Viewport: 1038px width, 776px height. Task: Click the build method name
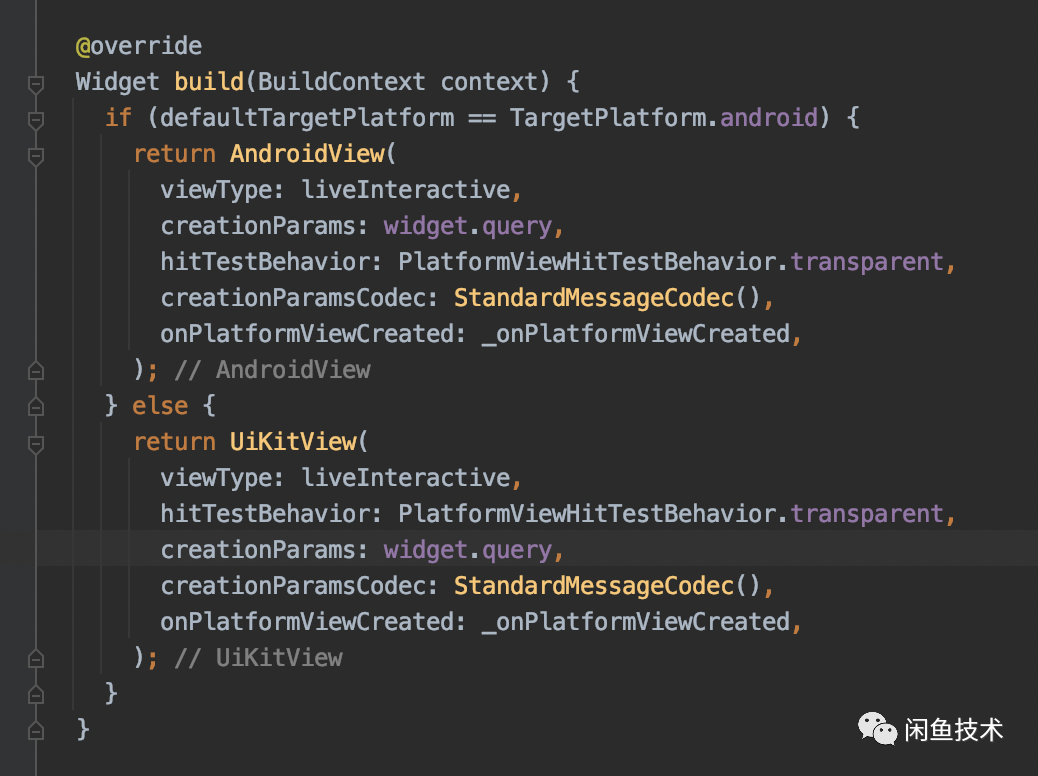(x=209, y=82)
